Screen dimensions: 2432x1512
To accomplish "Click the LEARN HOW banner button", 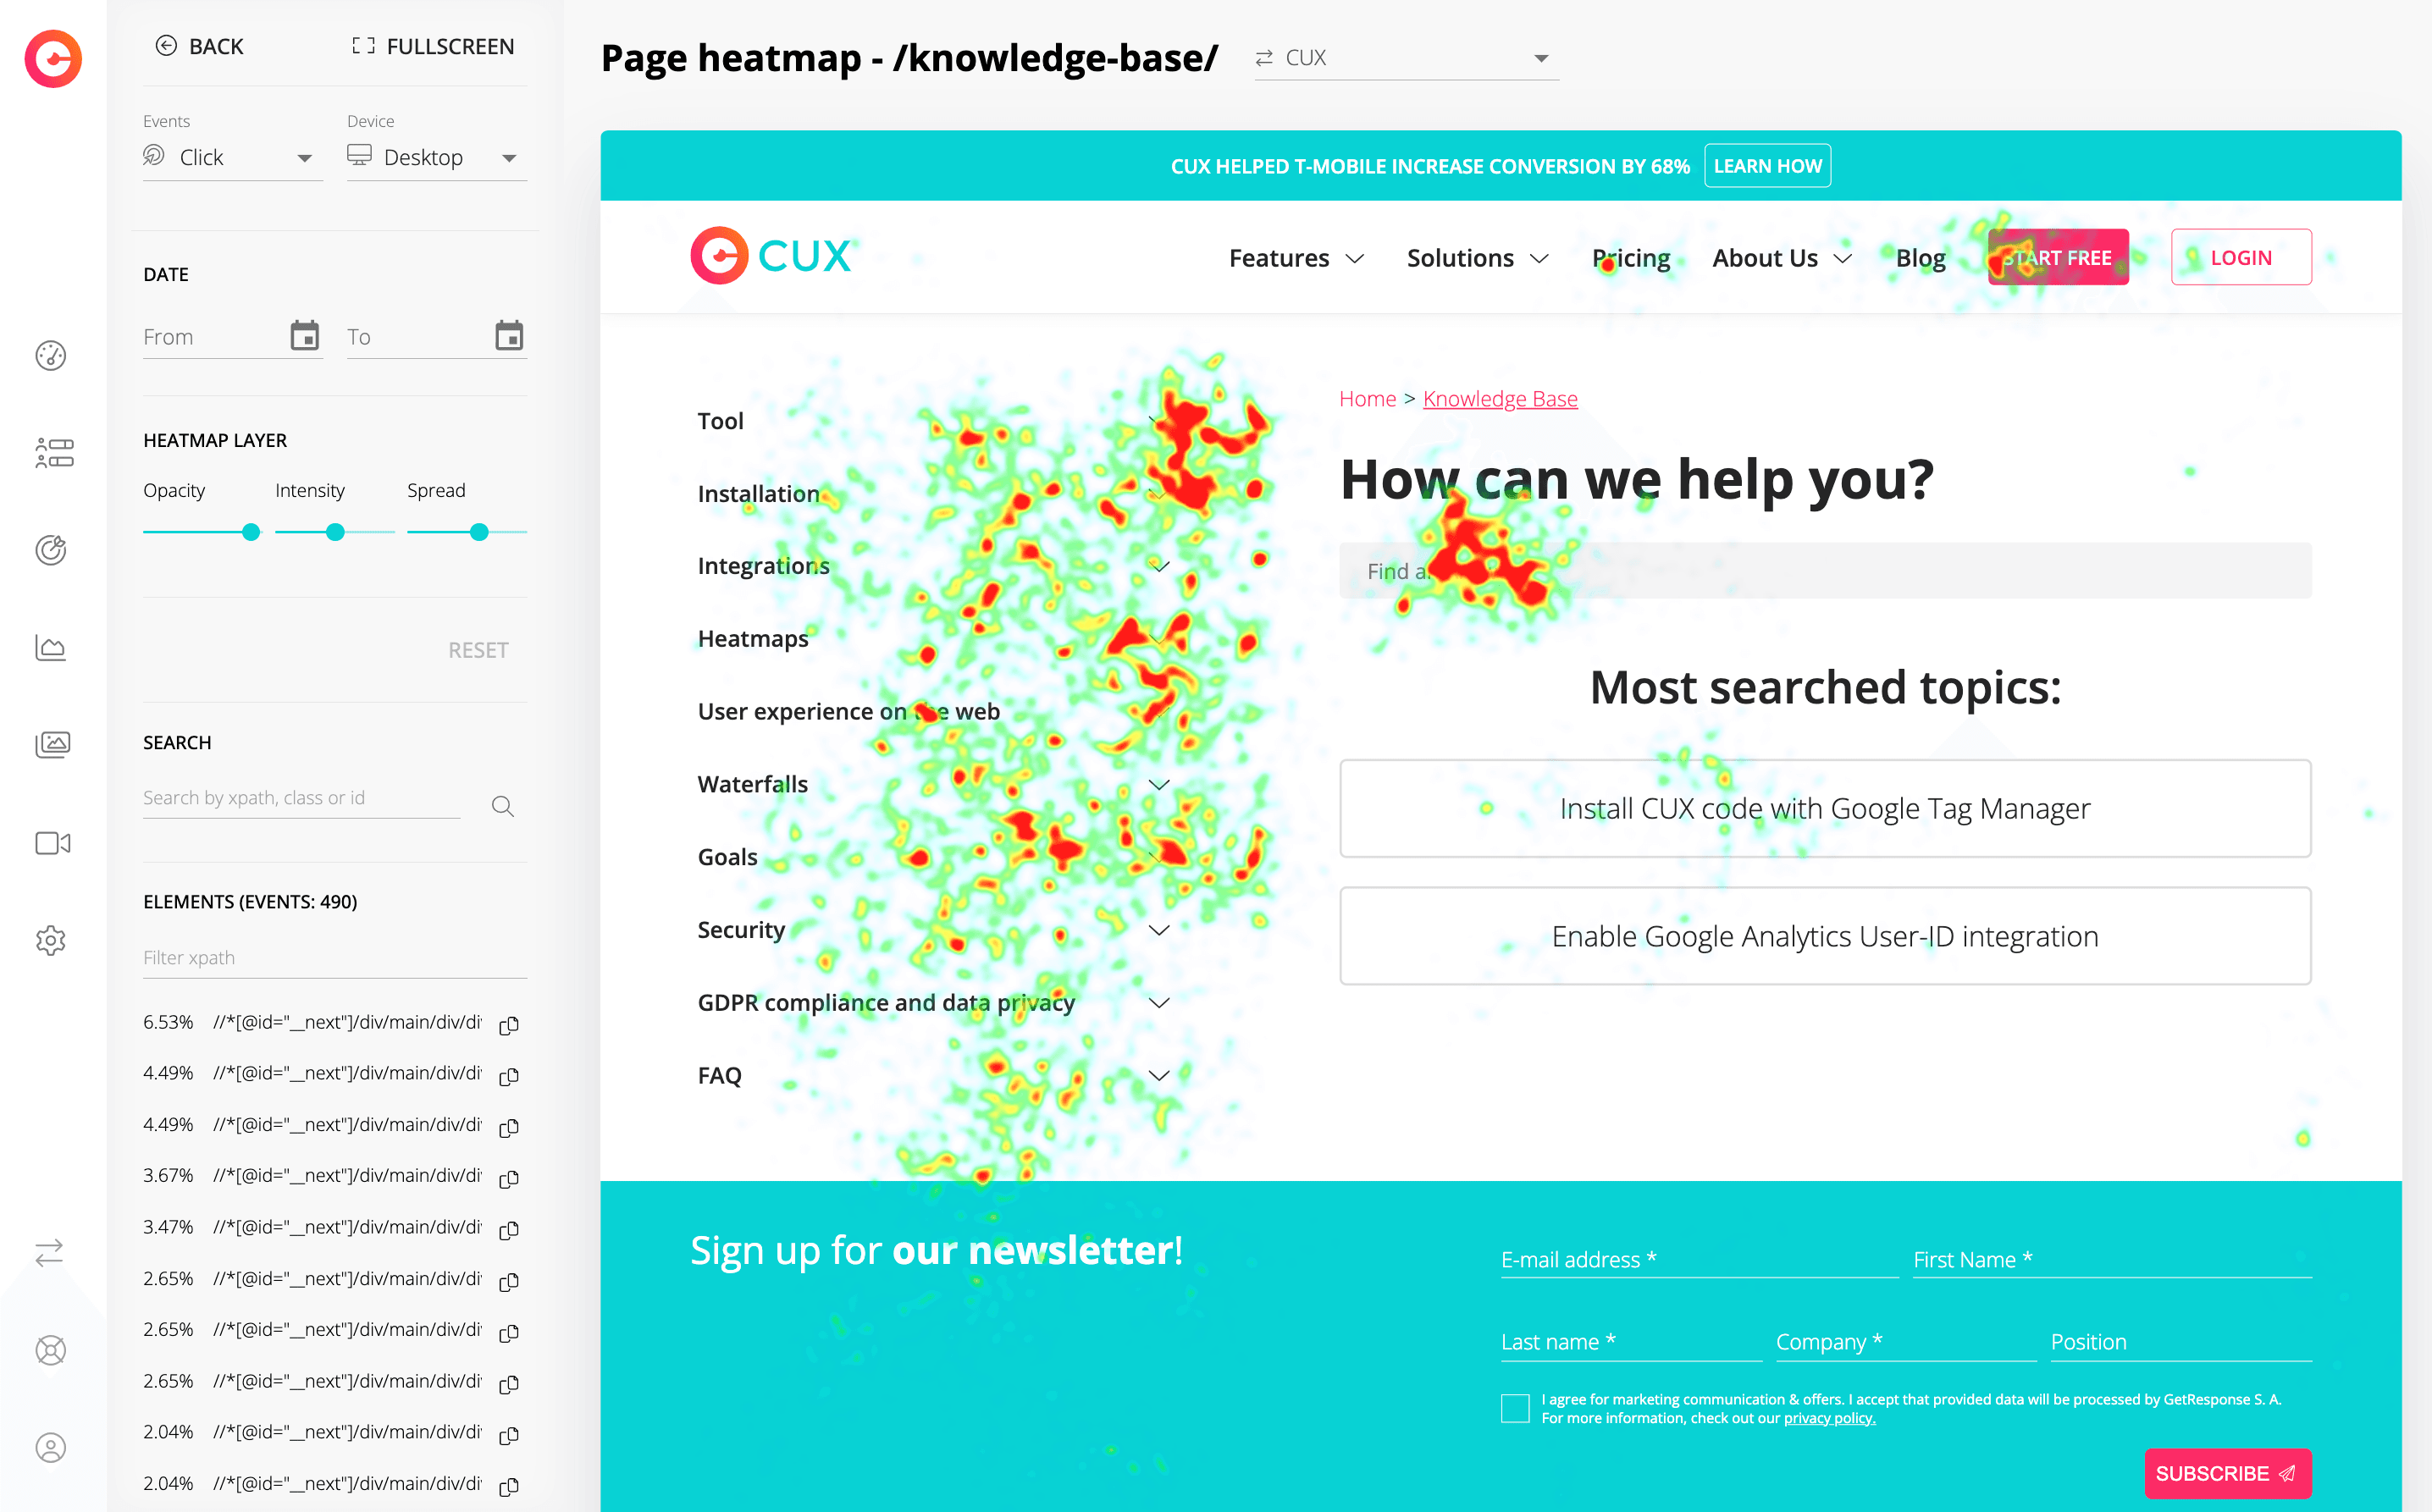I will (1767, 166).
